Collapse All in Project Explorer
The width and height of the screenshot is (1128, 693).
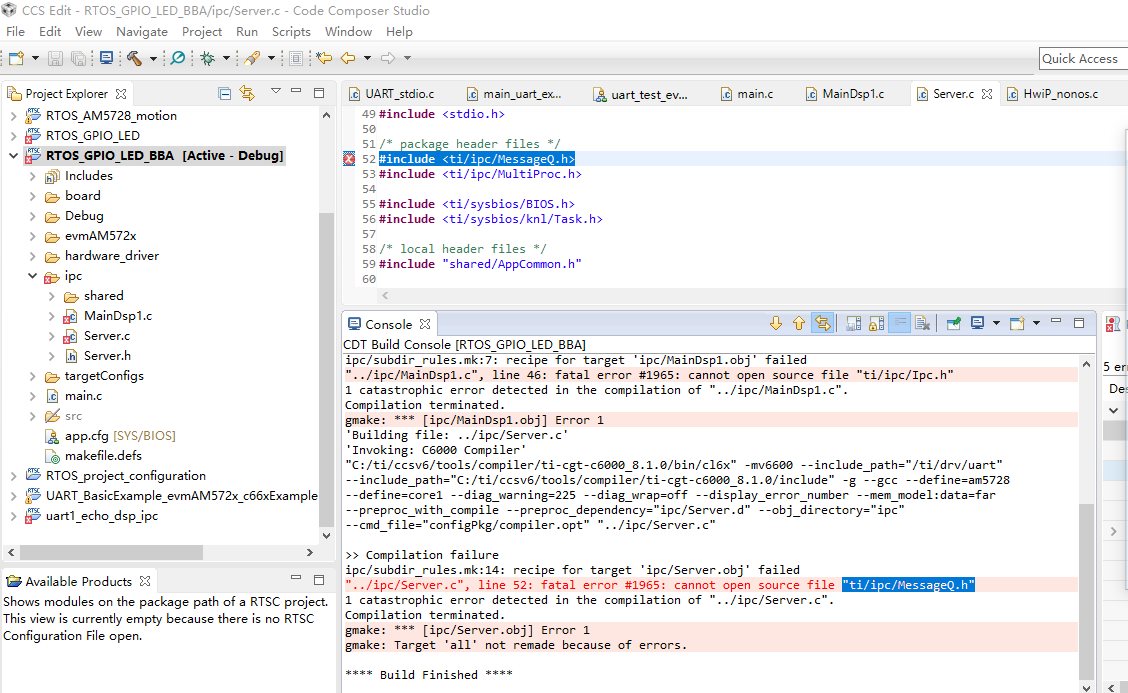226,94
